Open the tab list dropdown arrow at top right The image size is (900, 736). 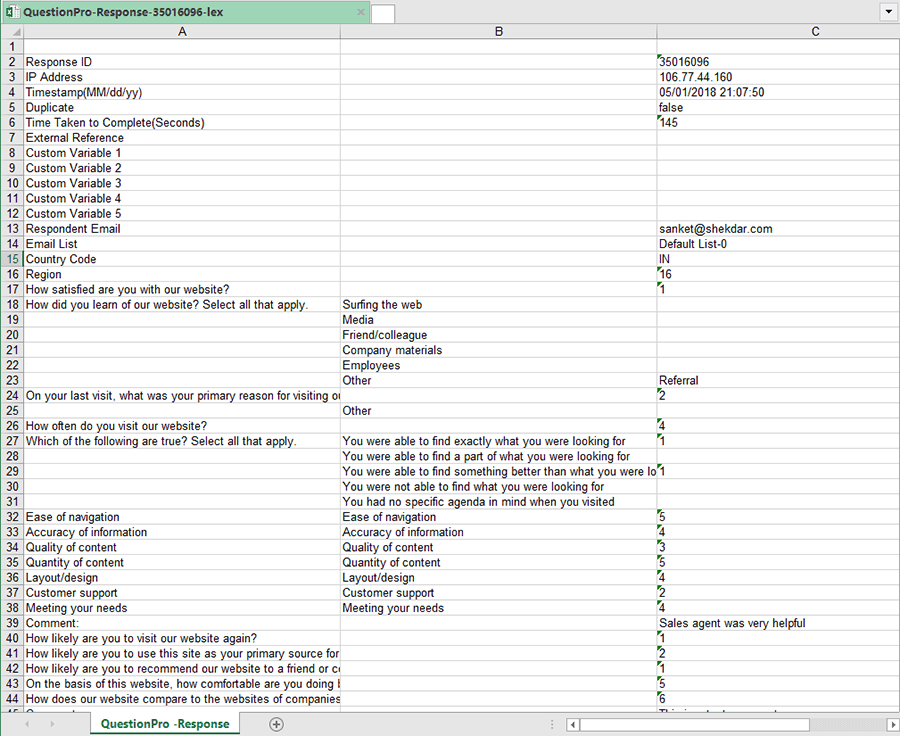tap(889, 11)
